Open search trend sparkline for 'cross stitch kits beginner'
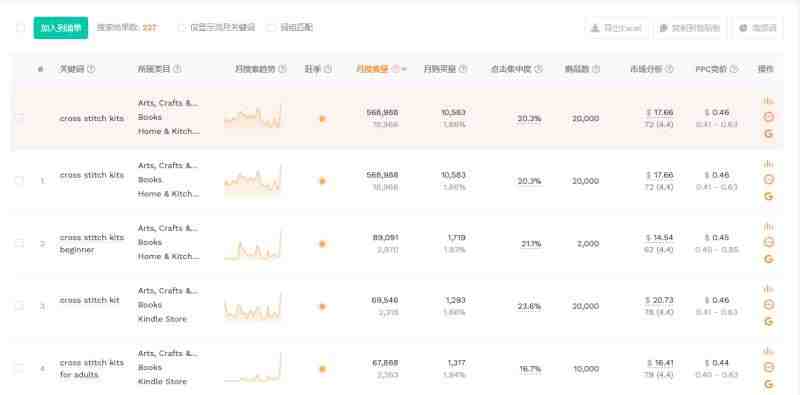 point(253,245)
